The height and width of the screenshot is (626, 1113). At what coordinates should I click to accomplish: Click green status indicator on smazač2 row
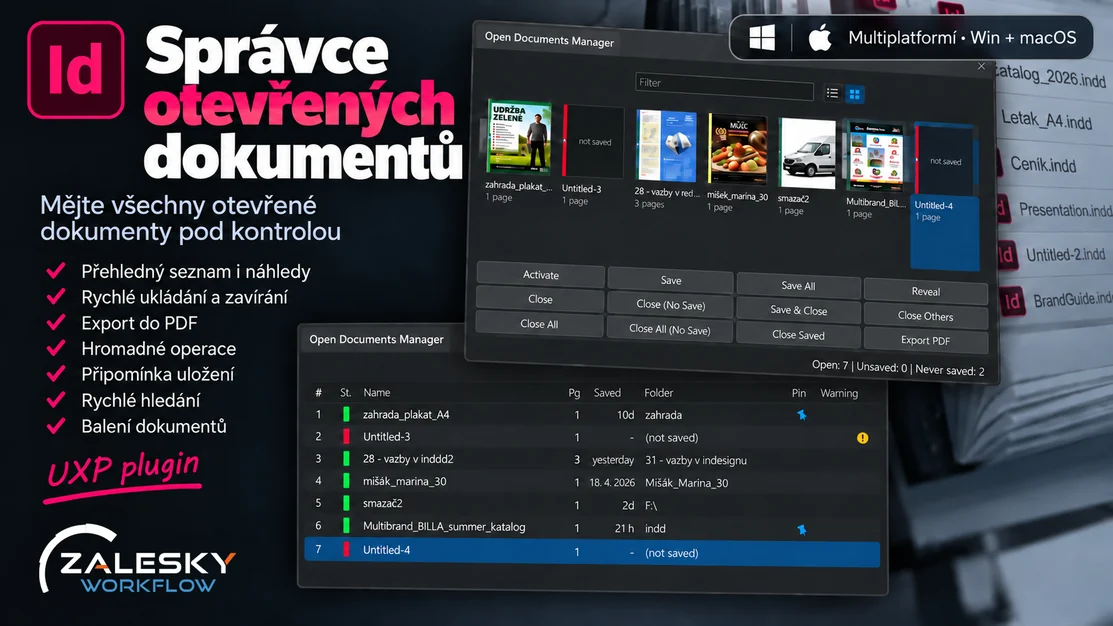[x=346, y=503]
